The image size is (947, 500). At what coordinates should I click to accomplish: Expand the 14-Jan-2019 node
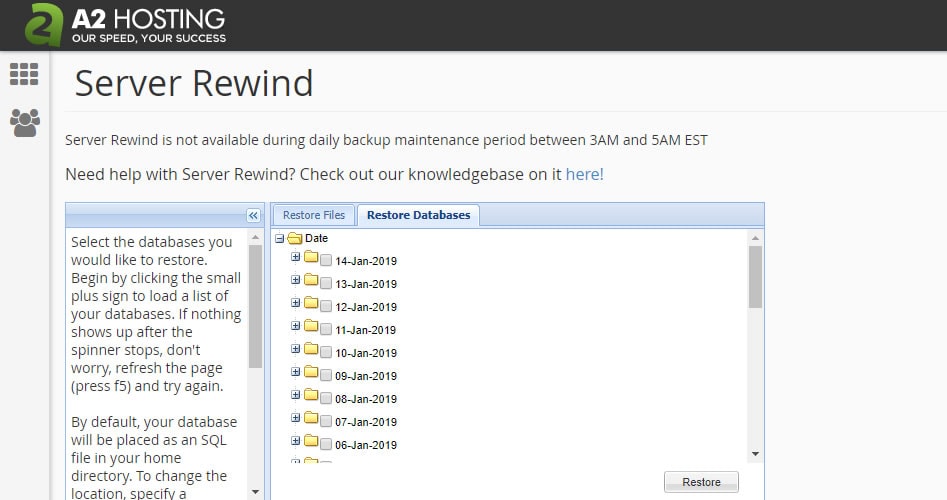click(x=295, y=257)
